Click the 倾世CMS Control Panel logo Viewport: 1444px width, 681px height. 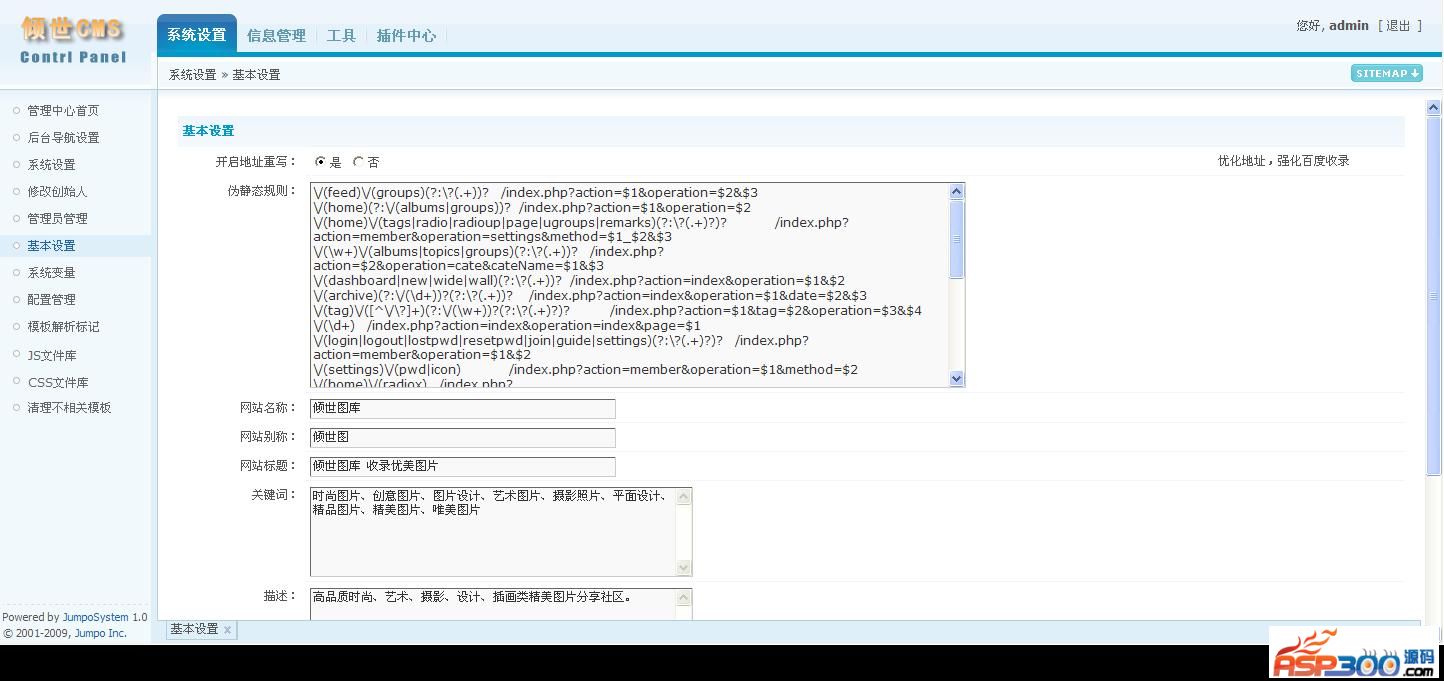(x=73, y=40)
